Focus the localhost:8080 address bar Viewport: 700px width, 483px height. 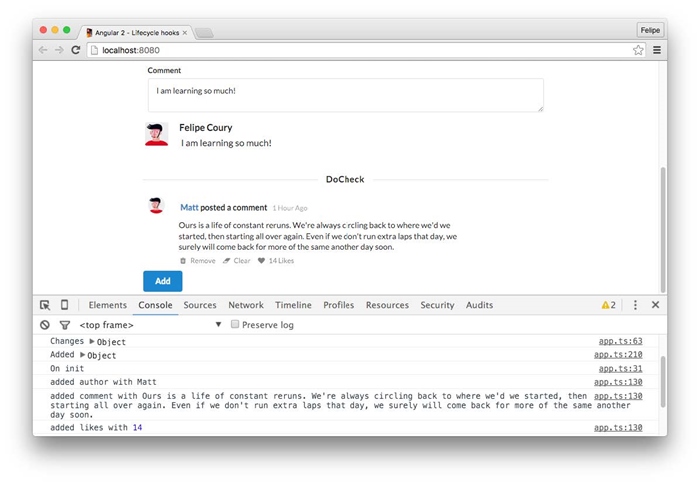pyautogui.click(x=359, y=50)
